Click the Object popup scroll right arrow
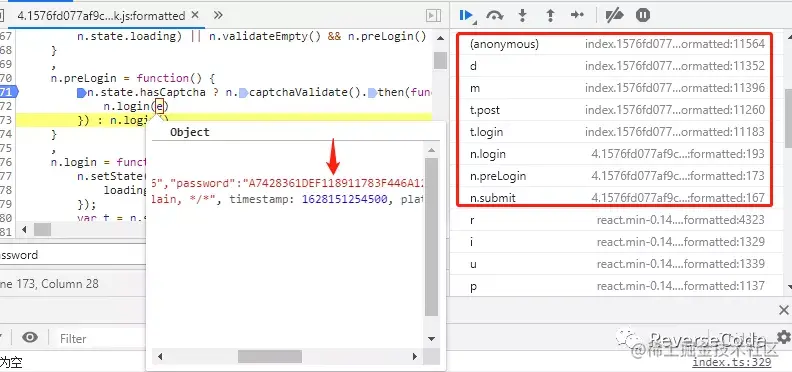 pyautogui.click(x=415, y=356)
